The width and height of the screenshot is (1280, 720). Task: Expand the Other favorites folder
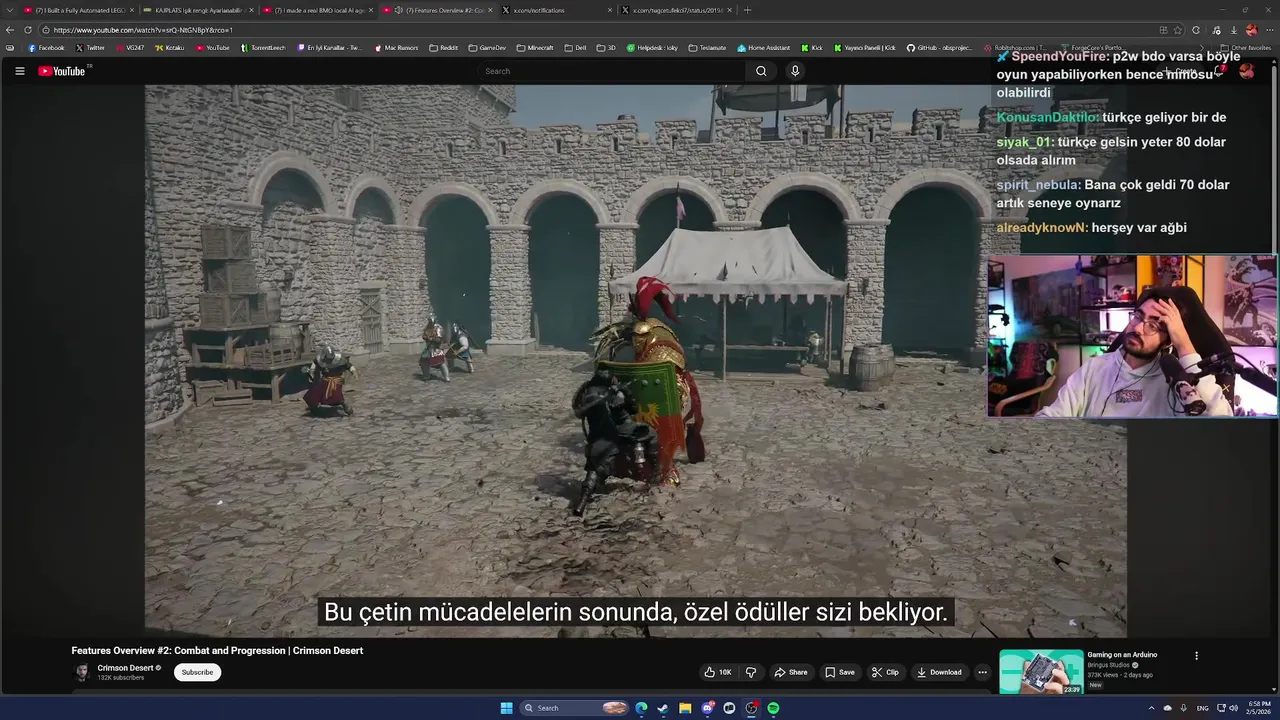pyautogui.click(x=1246, y=48)
